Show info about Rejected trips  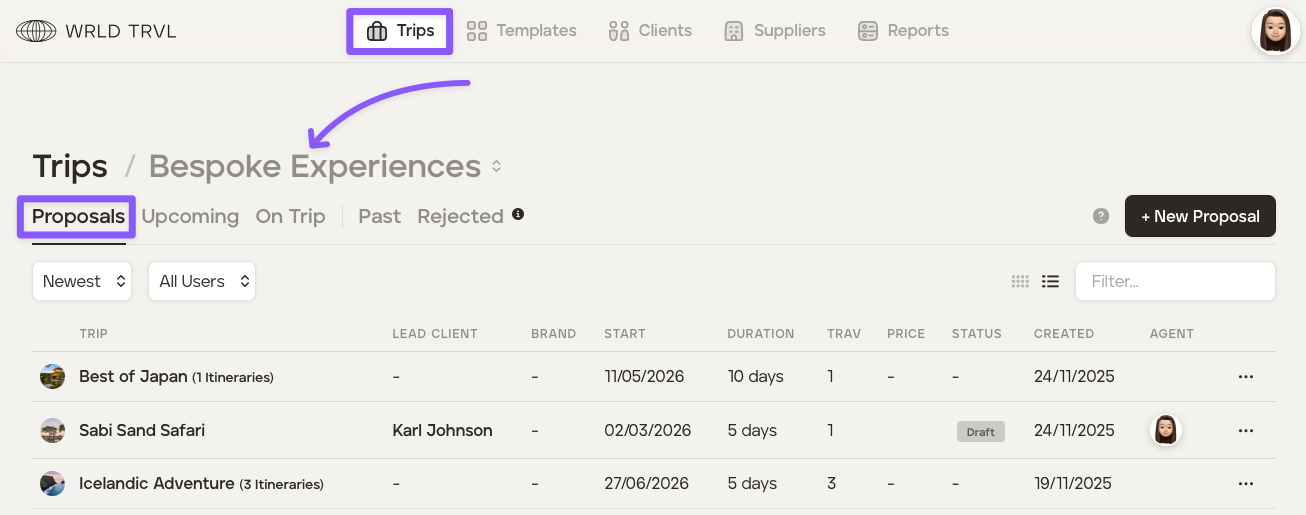coord(518,214)
